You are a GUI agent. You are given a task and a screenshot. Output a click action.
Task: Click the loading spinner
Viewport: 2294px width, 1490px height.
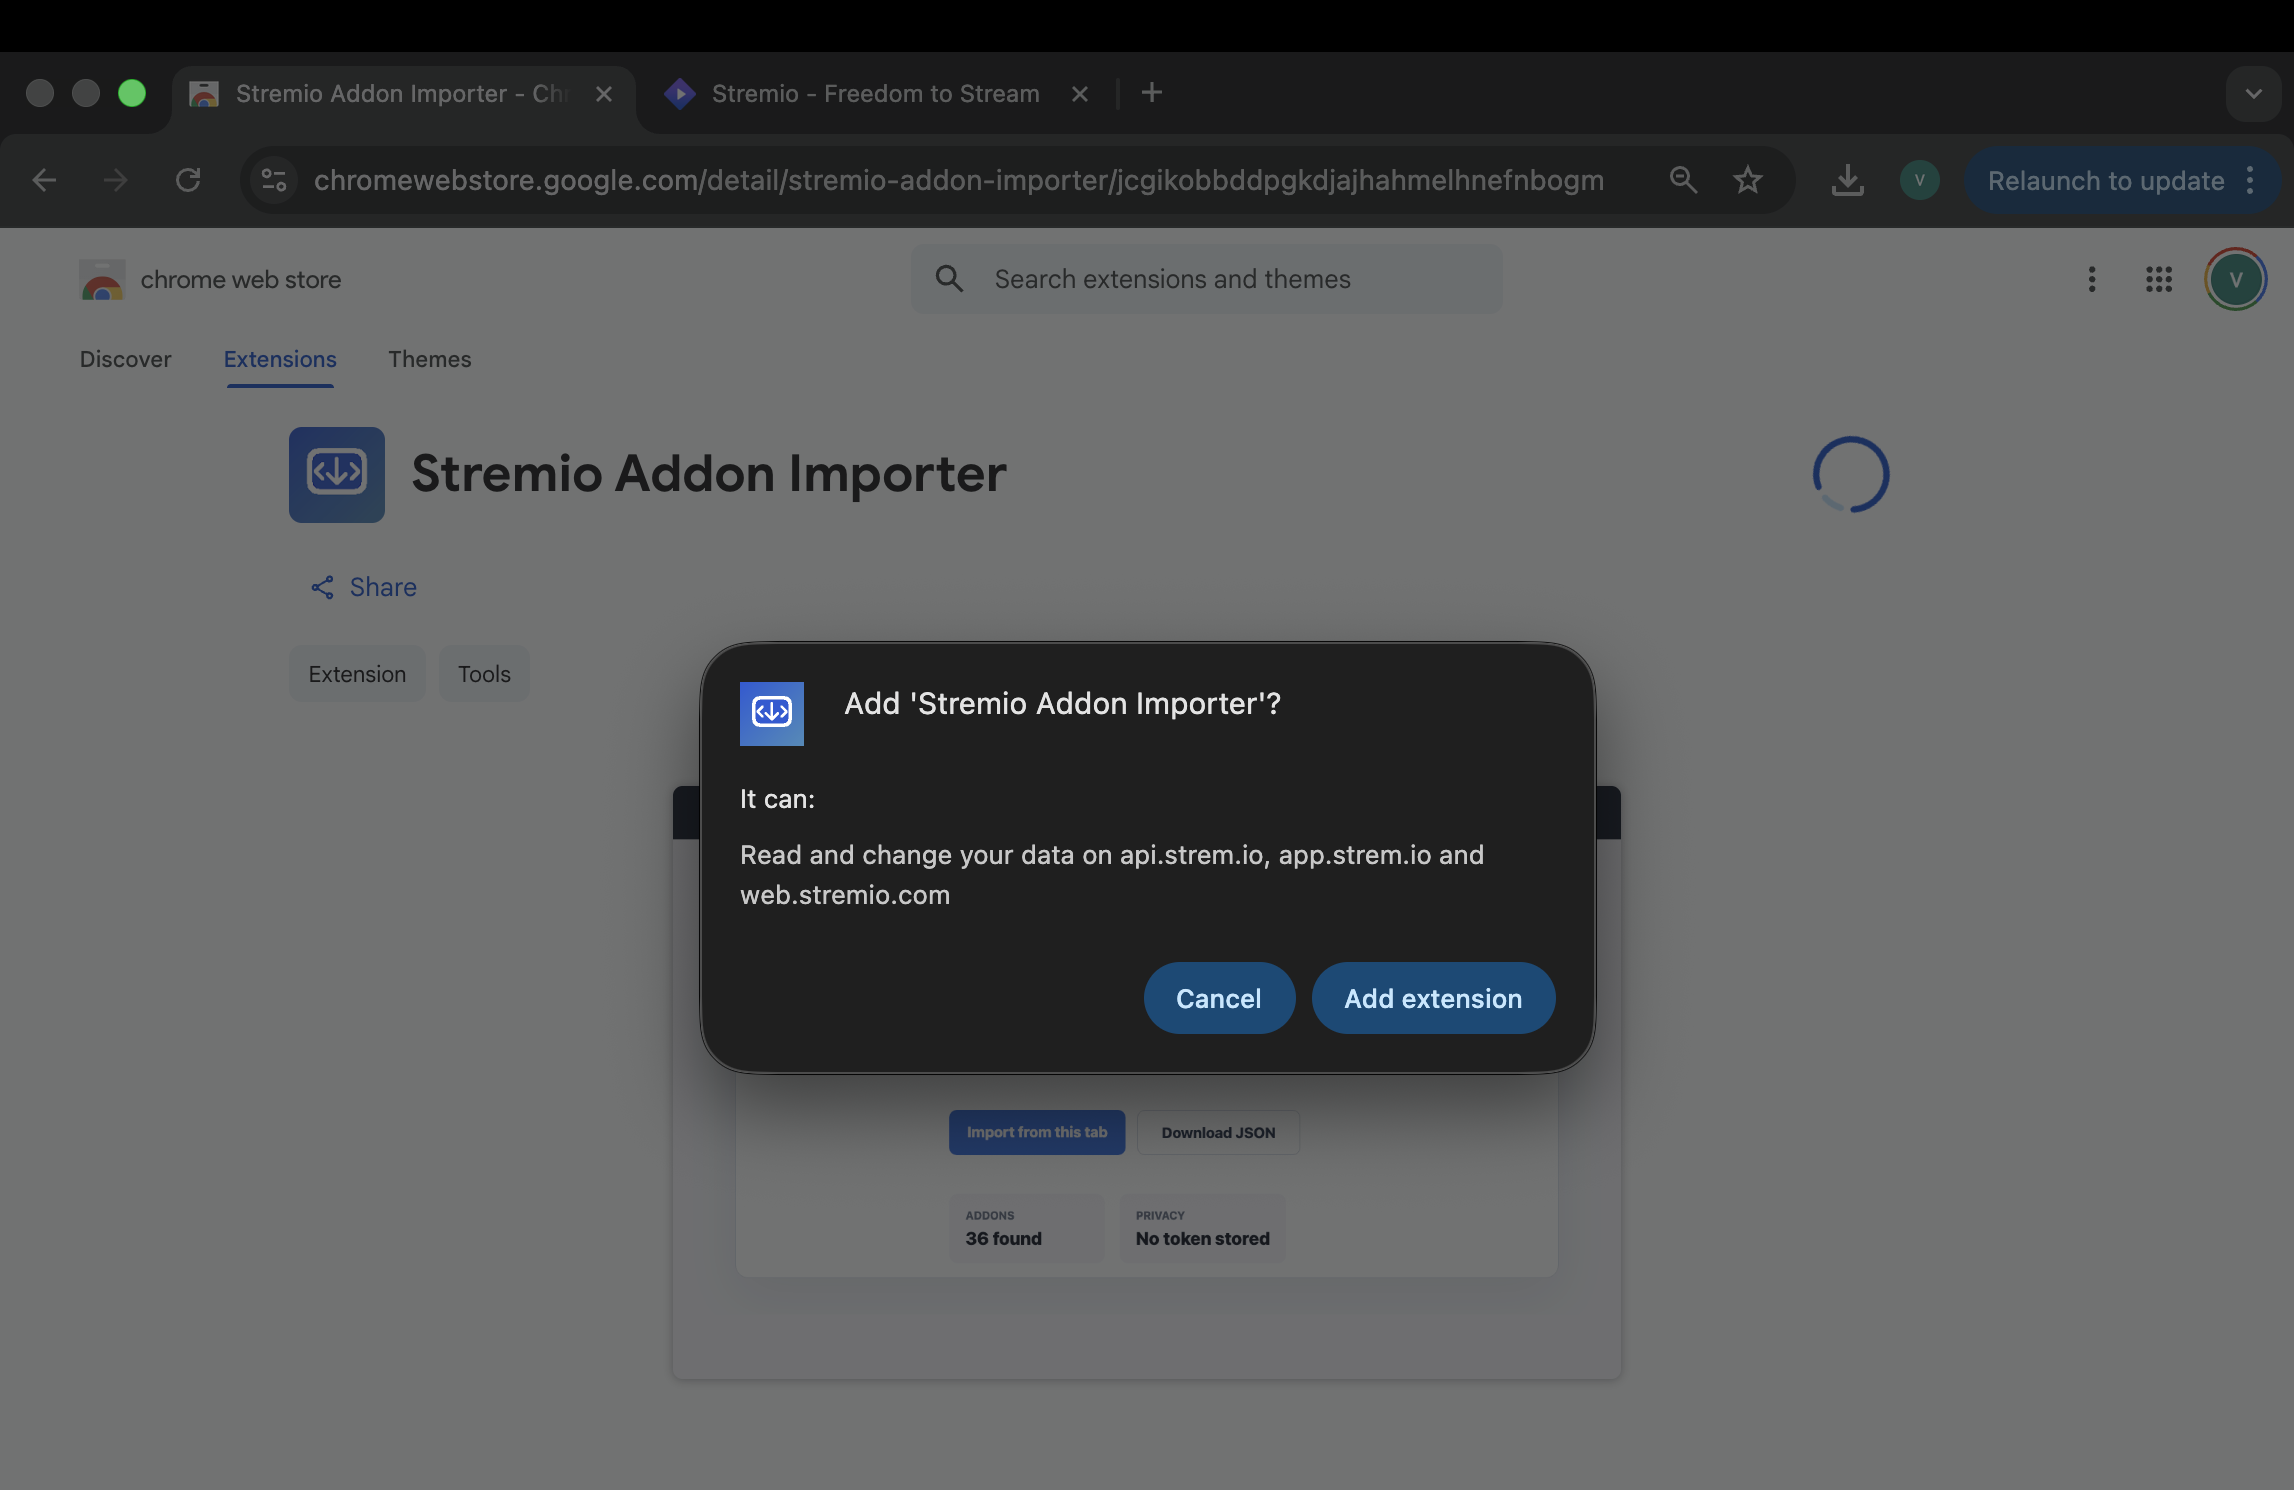point(1851,475)
